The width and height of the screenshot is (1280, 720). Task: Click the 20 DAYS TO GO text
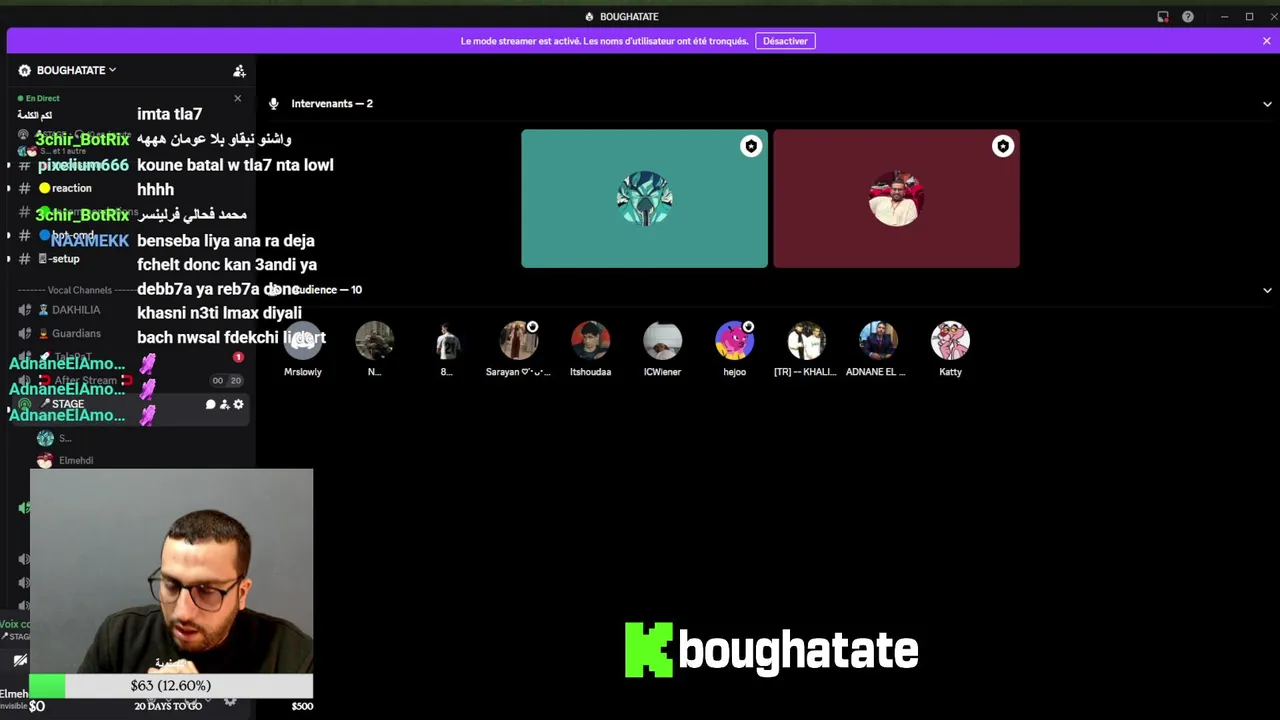coord(168,706)
